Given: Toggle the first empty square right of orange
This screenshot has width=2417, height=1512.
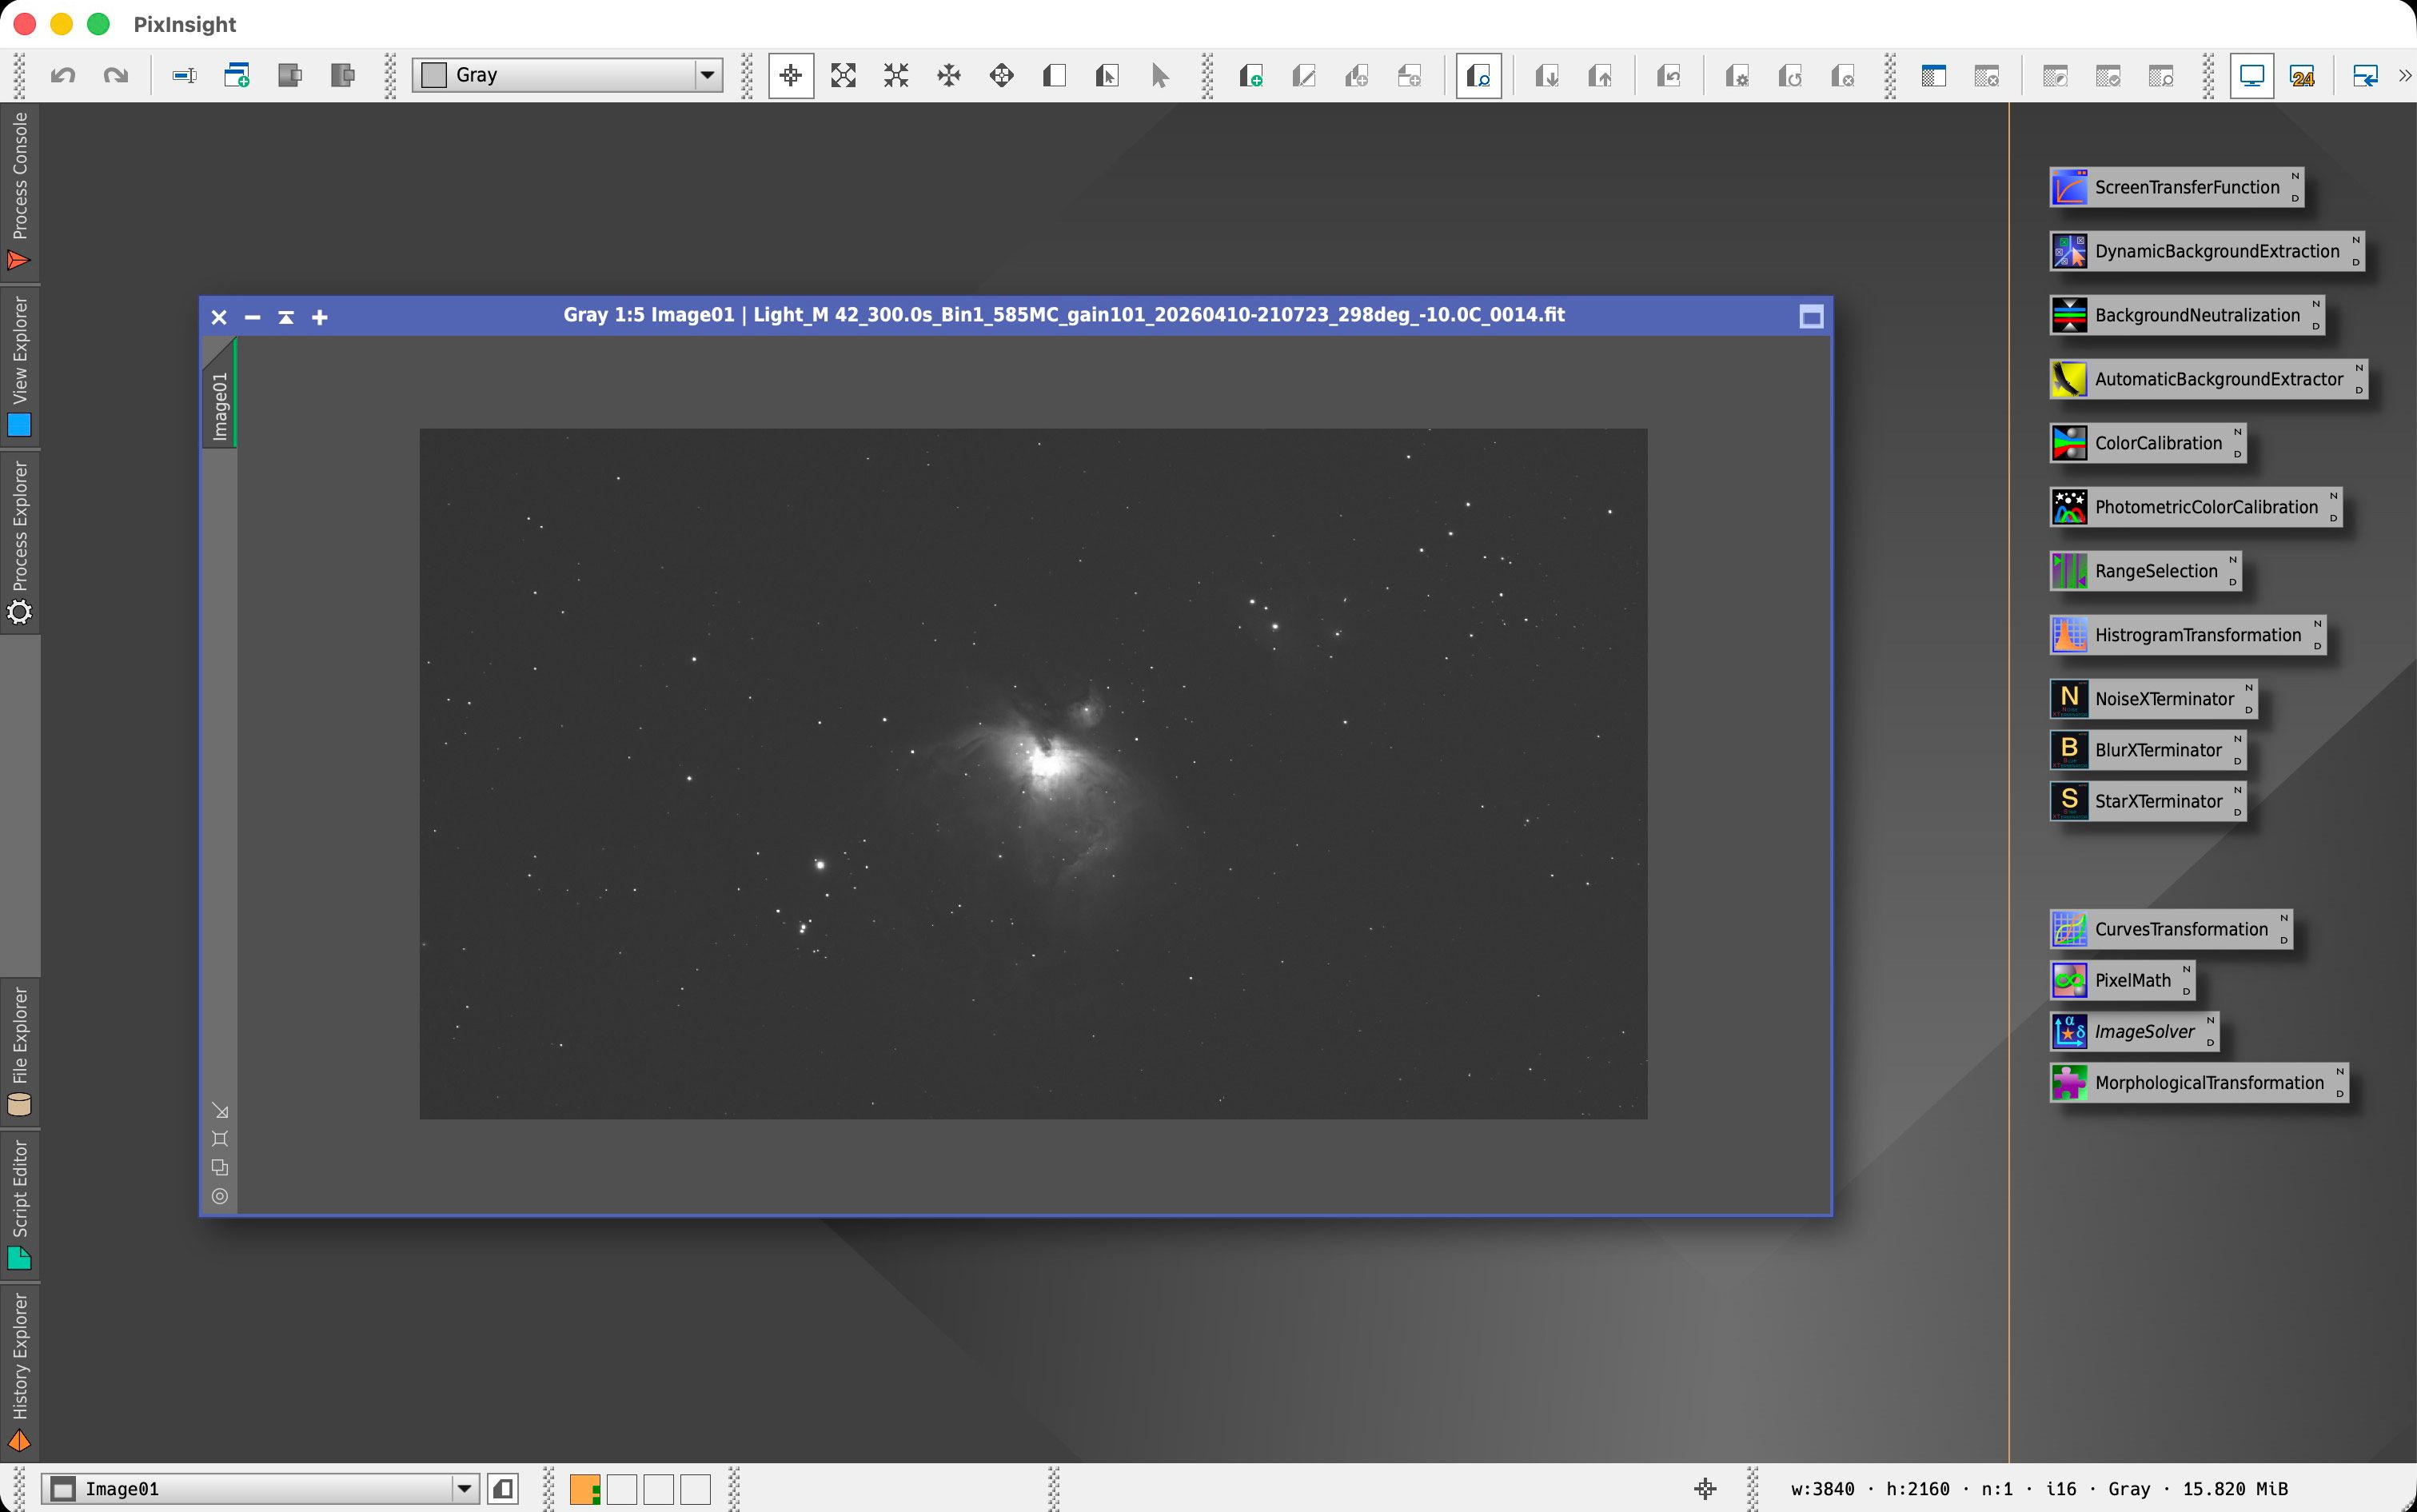Looking at the screenshot, I should point(622,1489).
